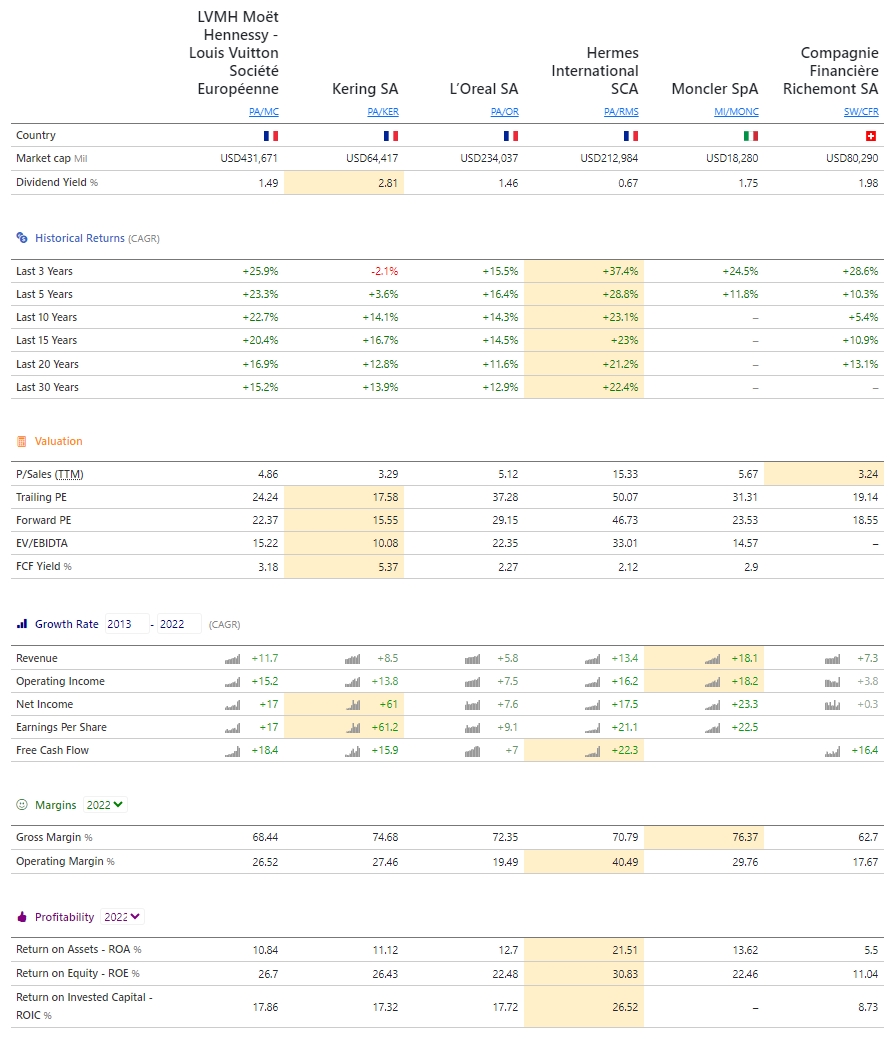Click Kering dividend yield 2.81
The height and width of the screenshot is (1039, 889).
(388, 183)
